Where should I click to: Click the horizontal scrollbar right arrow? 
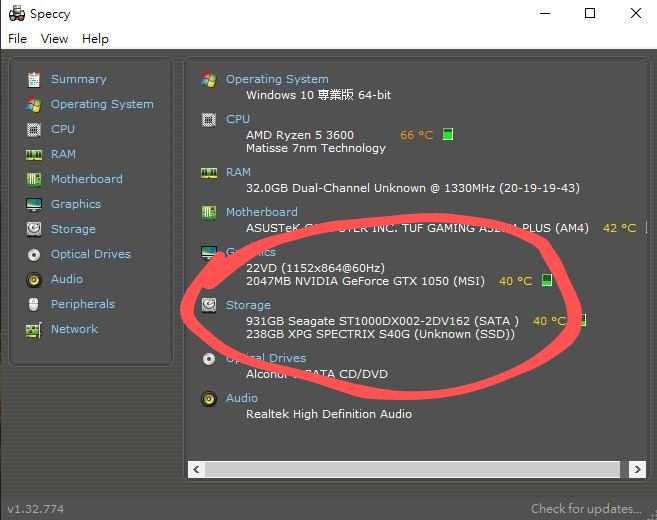636,468
